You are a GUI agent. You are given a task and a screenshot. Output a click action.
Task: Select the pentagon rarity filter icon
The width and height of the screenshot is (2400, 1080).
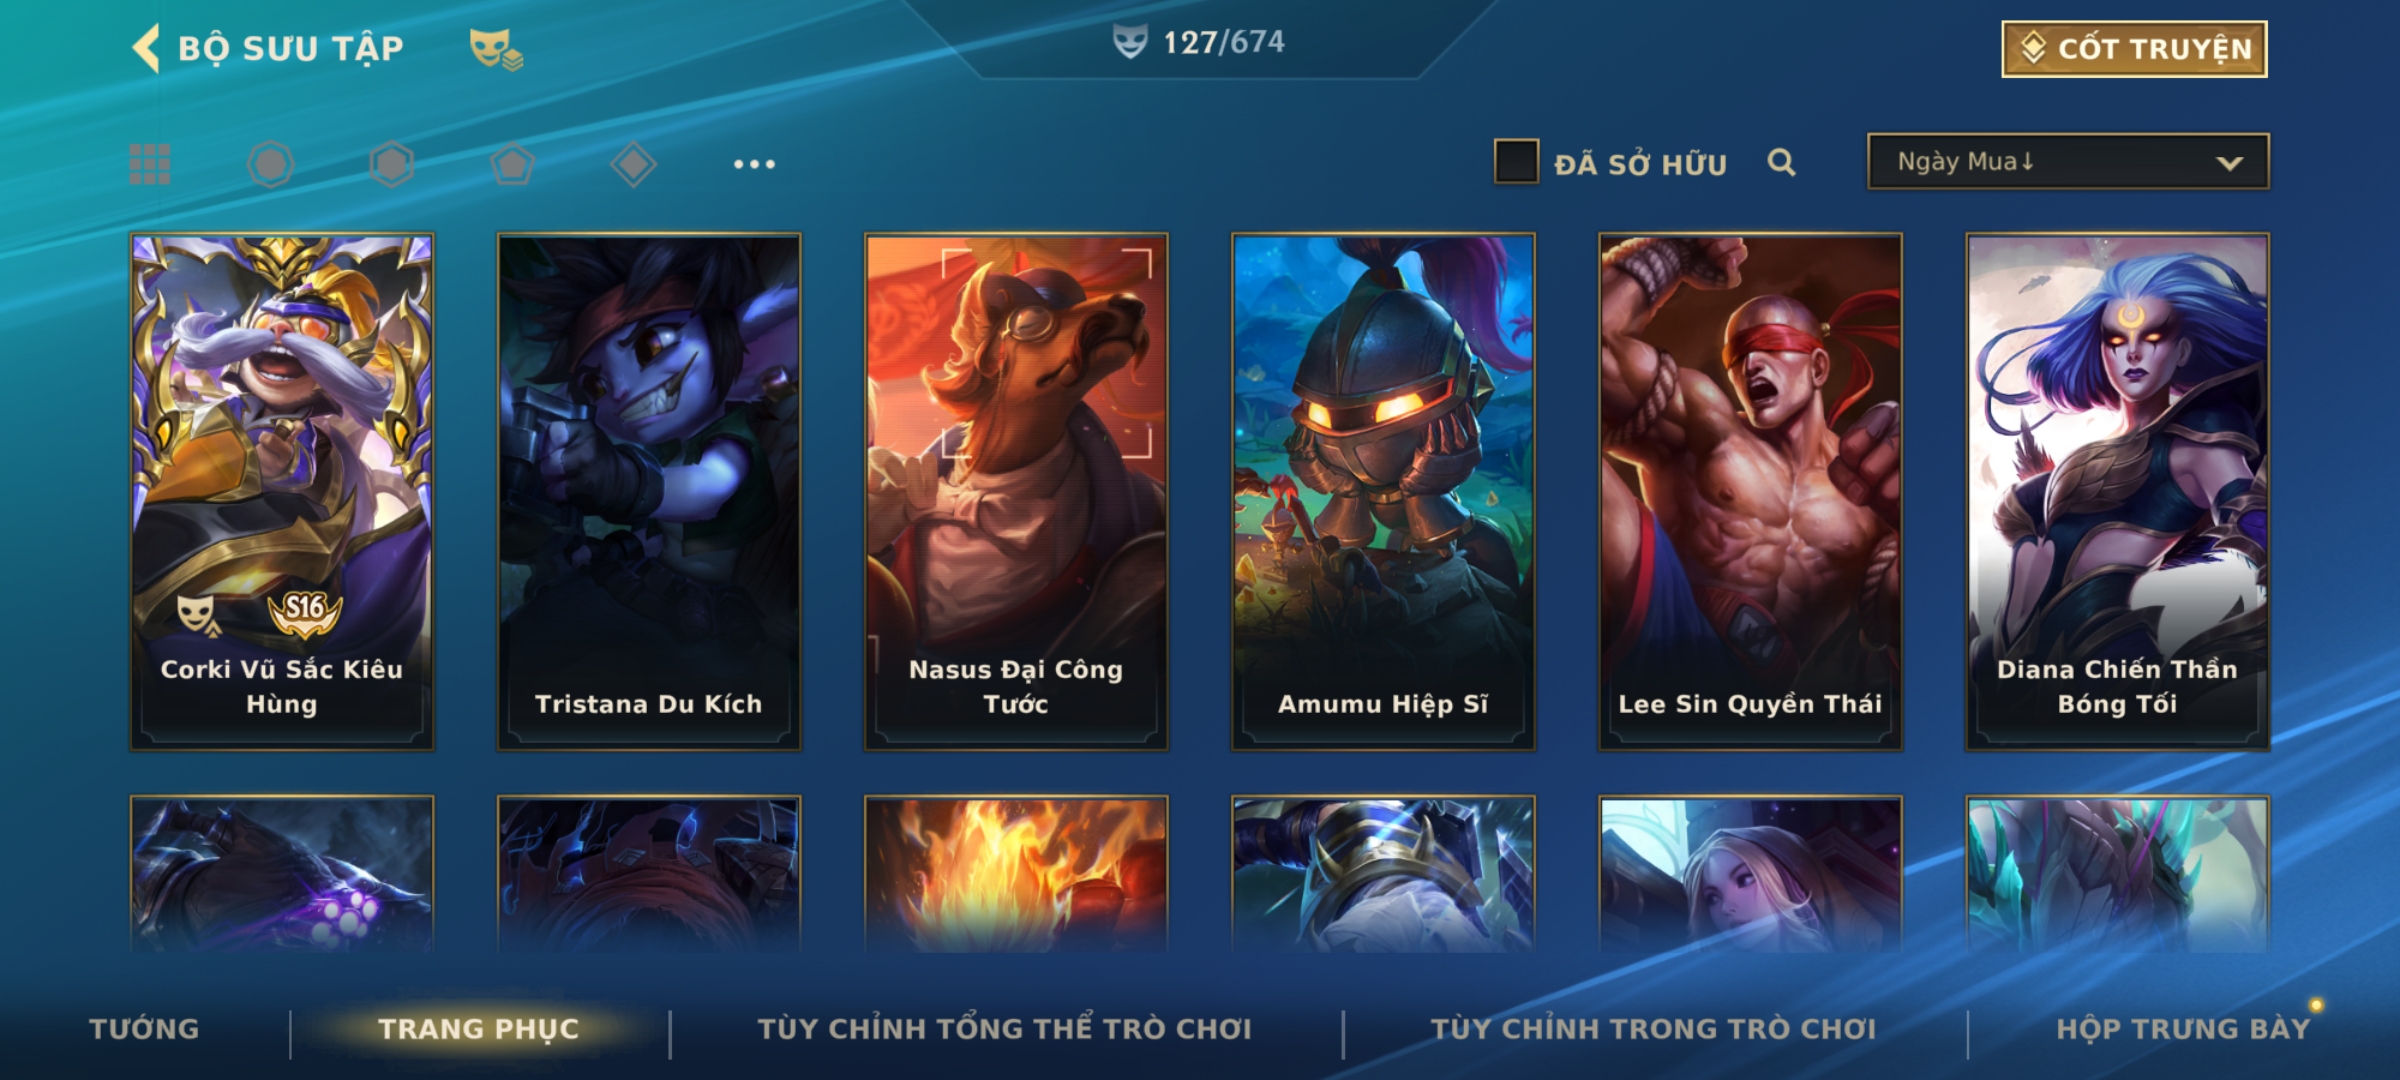(x=512, y=164)
